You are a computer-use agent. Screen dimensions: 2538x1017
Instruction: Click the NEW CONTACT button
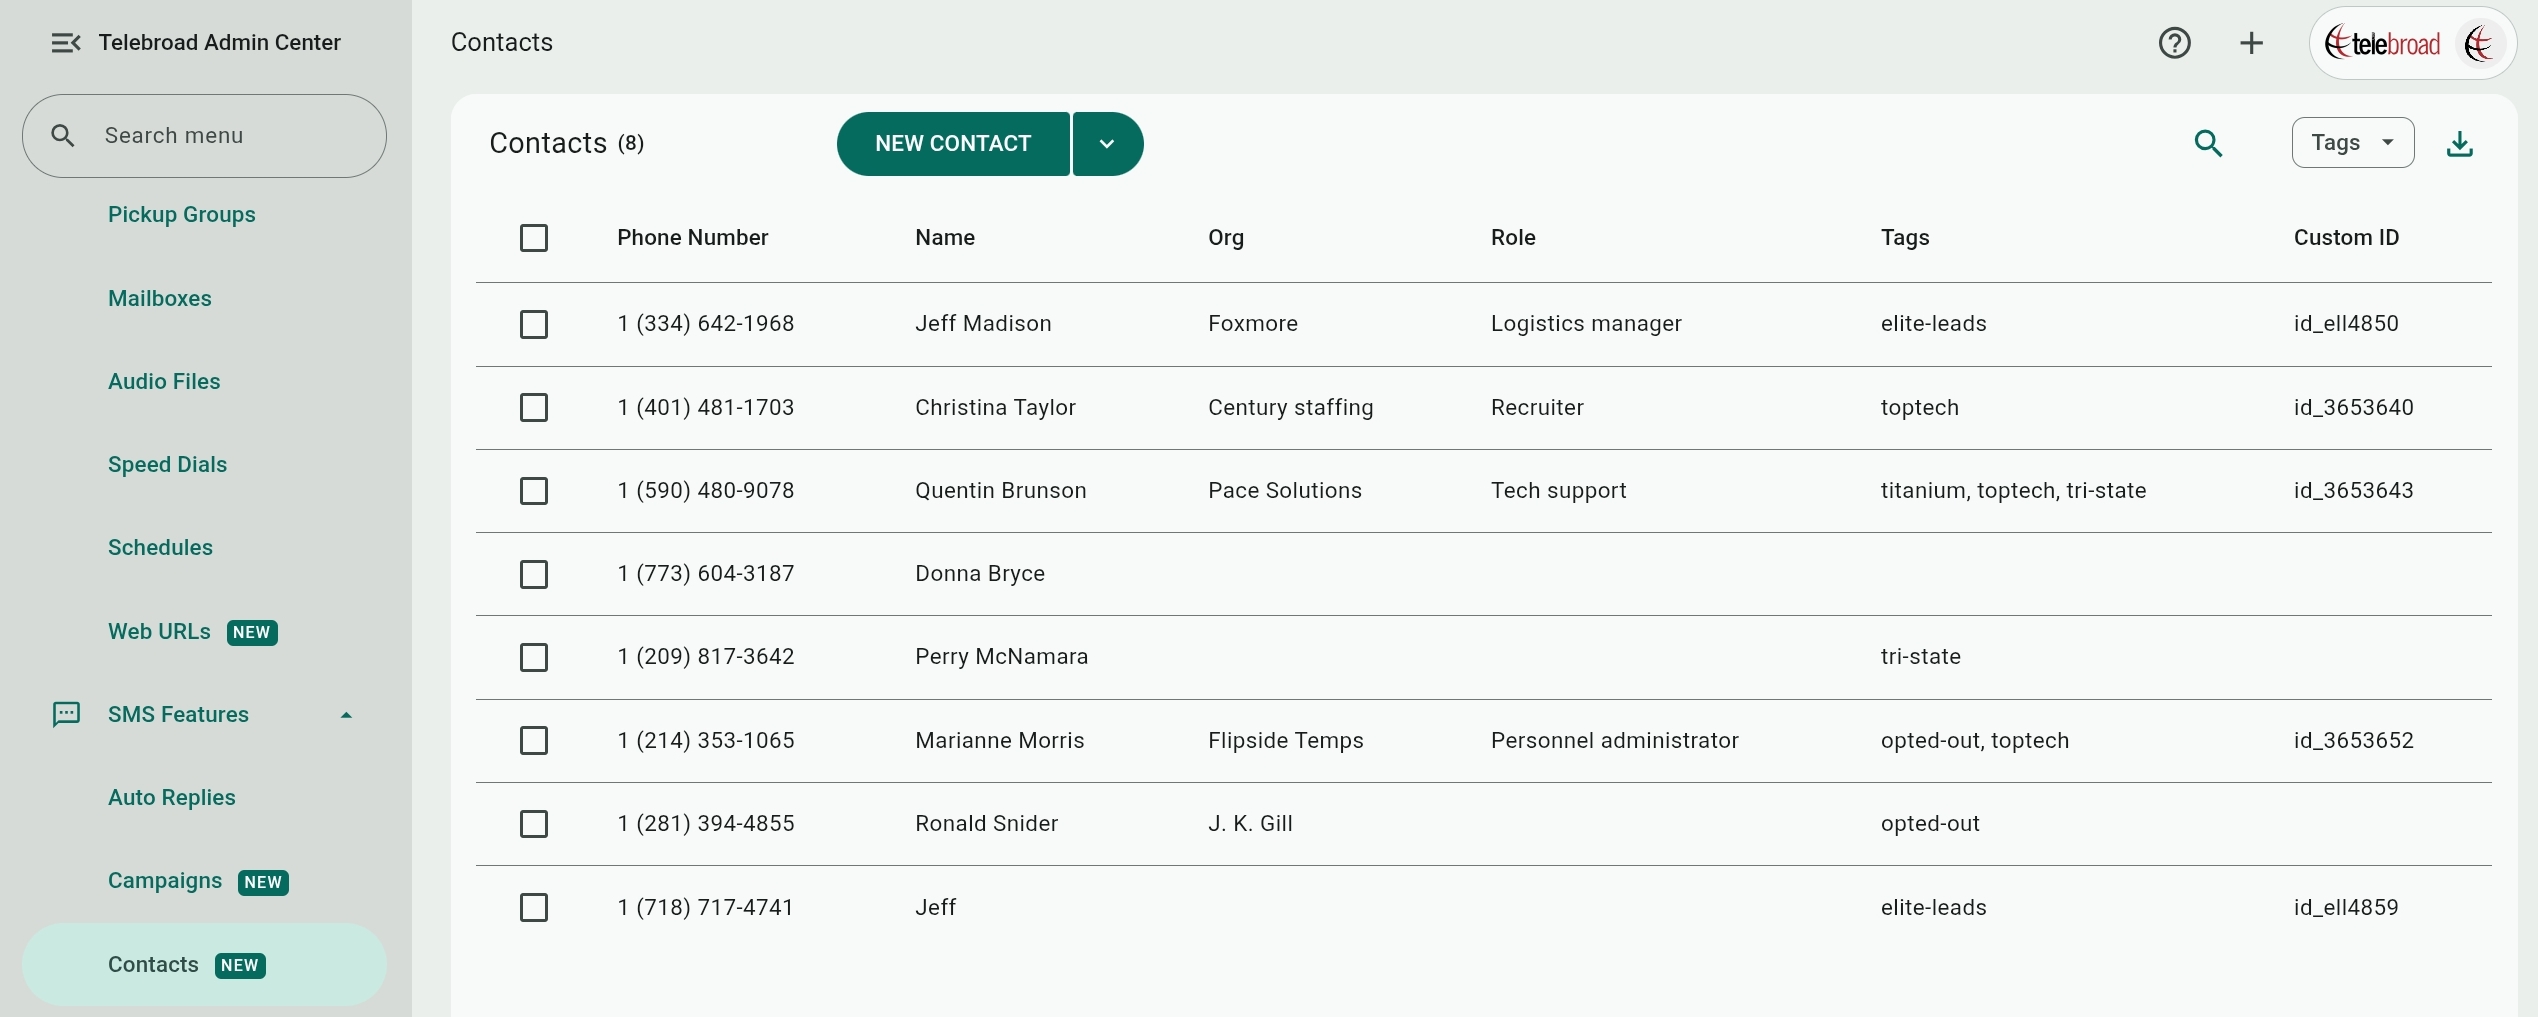coord(953,144)
